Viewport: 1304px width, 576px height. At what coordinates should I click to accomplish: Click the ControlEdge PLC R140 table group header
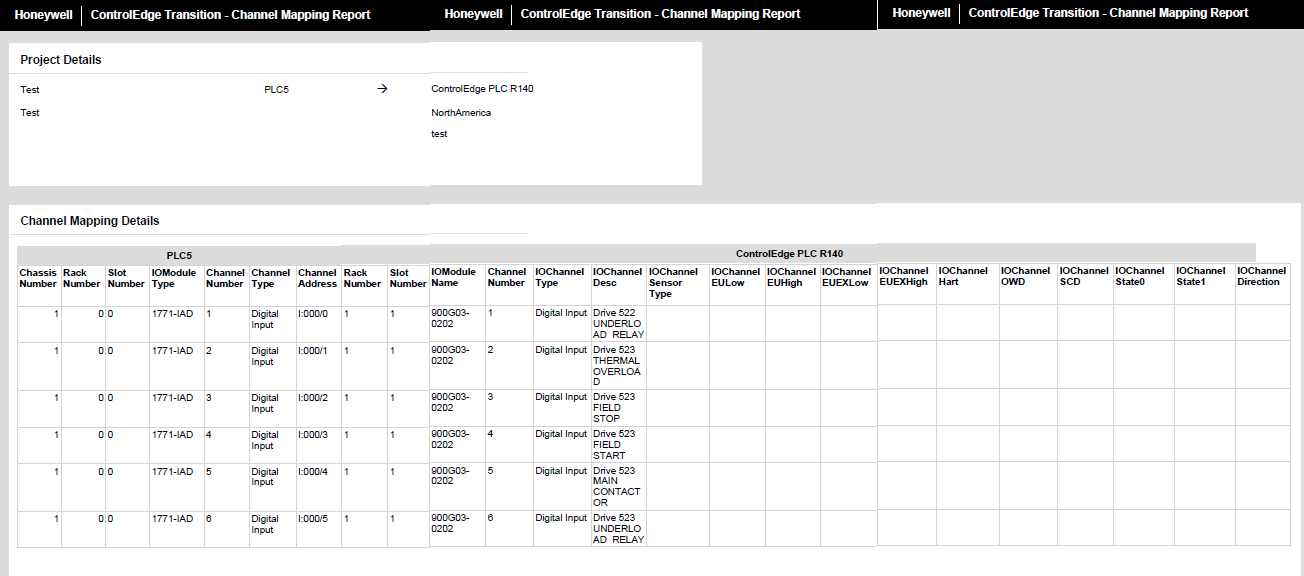pos(789,254)
